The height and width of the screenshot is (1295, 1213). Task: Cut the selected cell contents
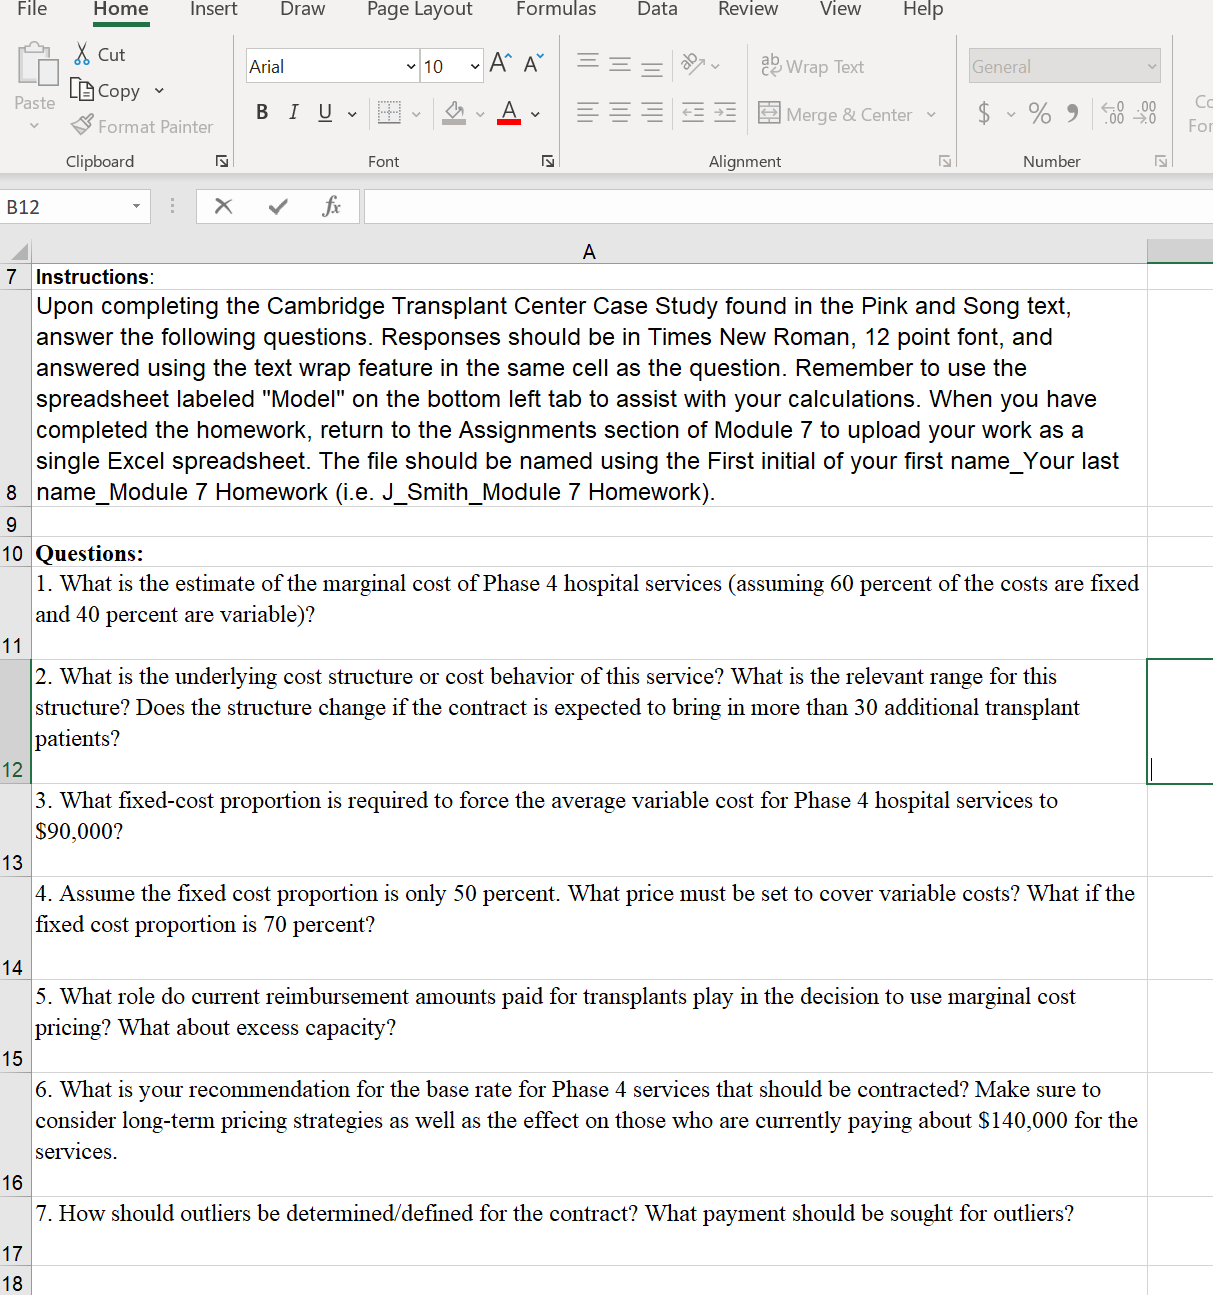[97, 53]
